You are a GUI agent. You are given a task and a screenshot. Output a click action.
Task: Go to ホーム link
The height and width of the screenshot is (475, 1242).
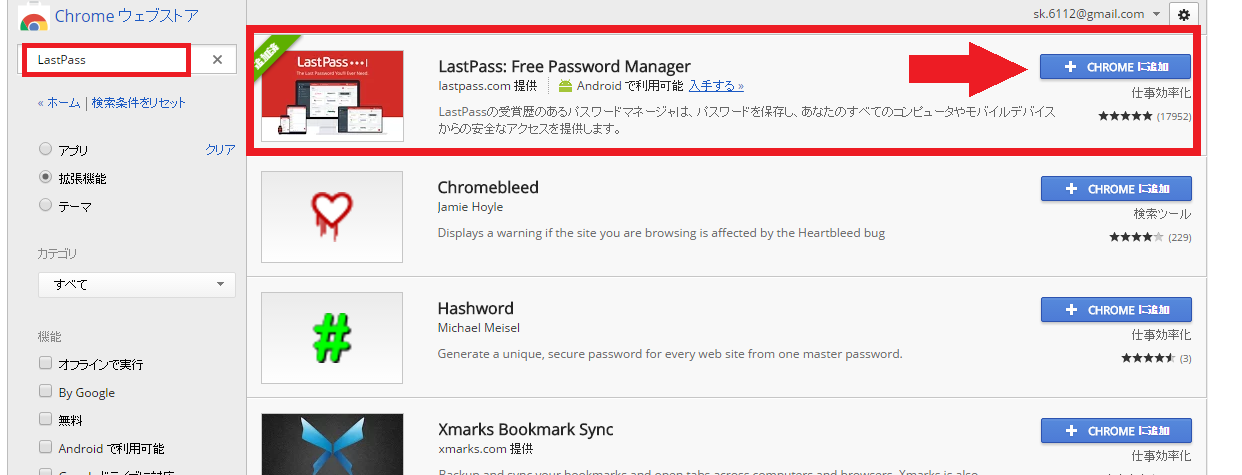click(x=64, y=103)
